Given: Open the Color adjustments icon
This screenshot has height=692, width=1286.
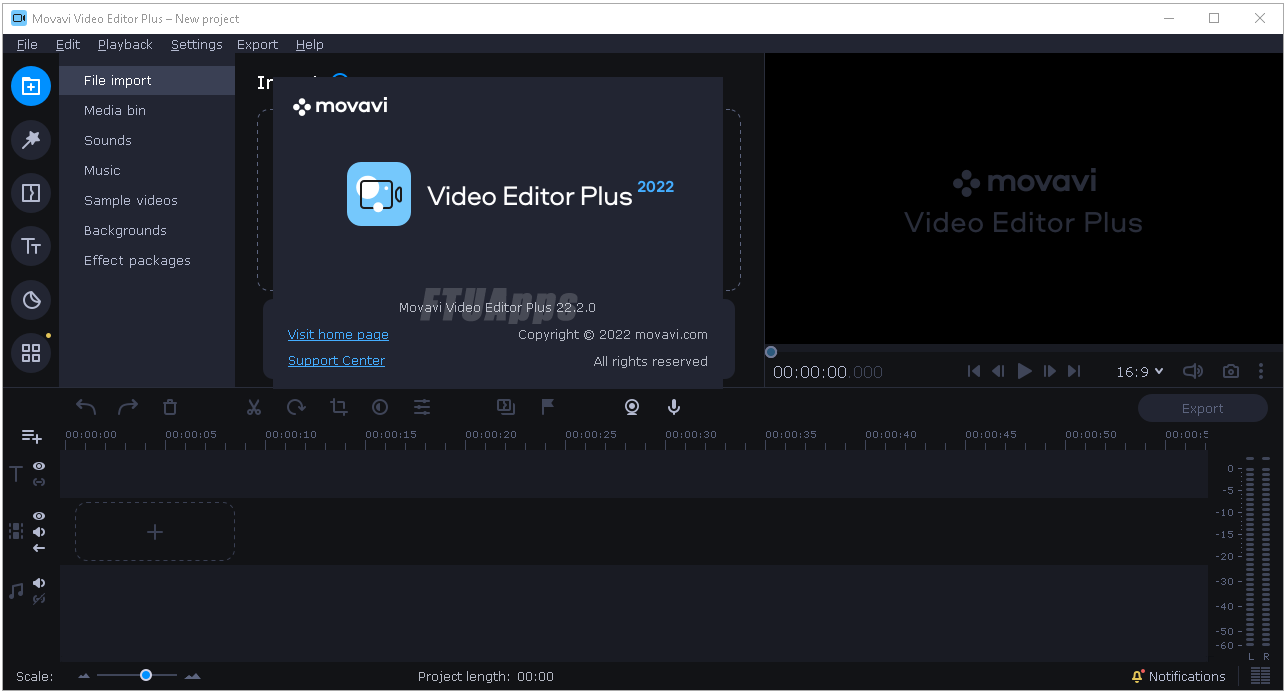Looking at the screenshot, I should [x=380, y=407].
